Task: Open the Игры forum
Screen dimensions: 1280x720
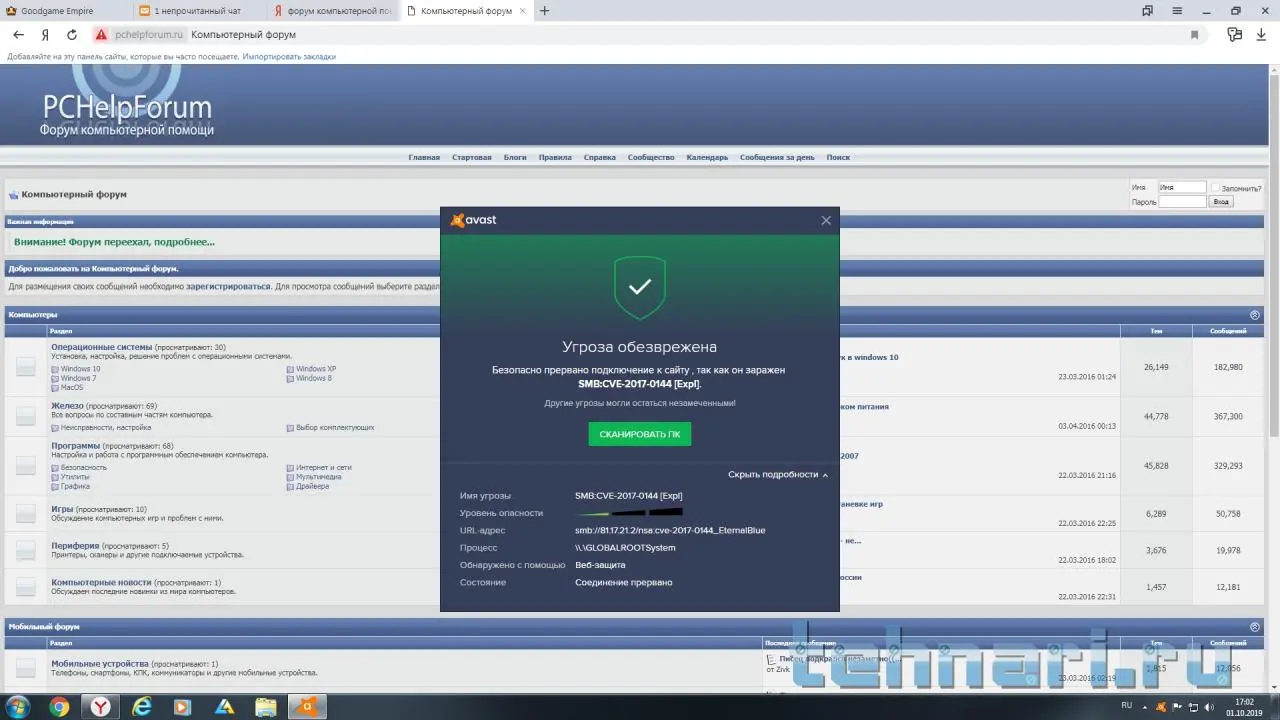Action: pyautogui.click(x=62, y=509)
